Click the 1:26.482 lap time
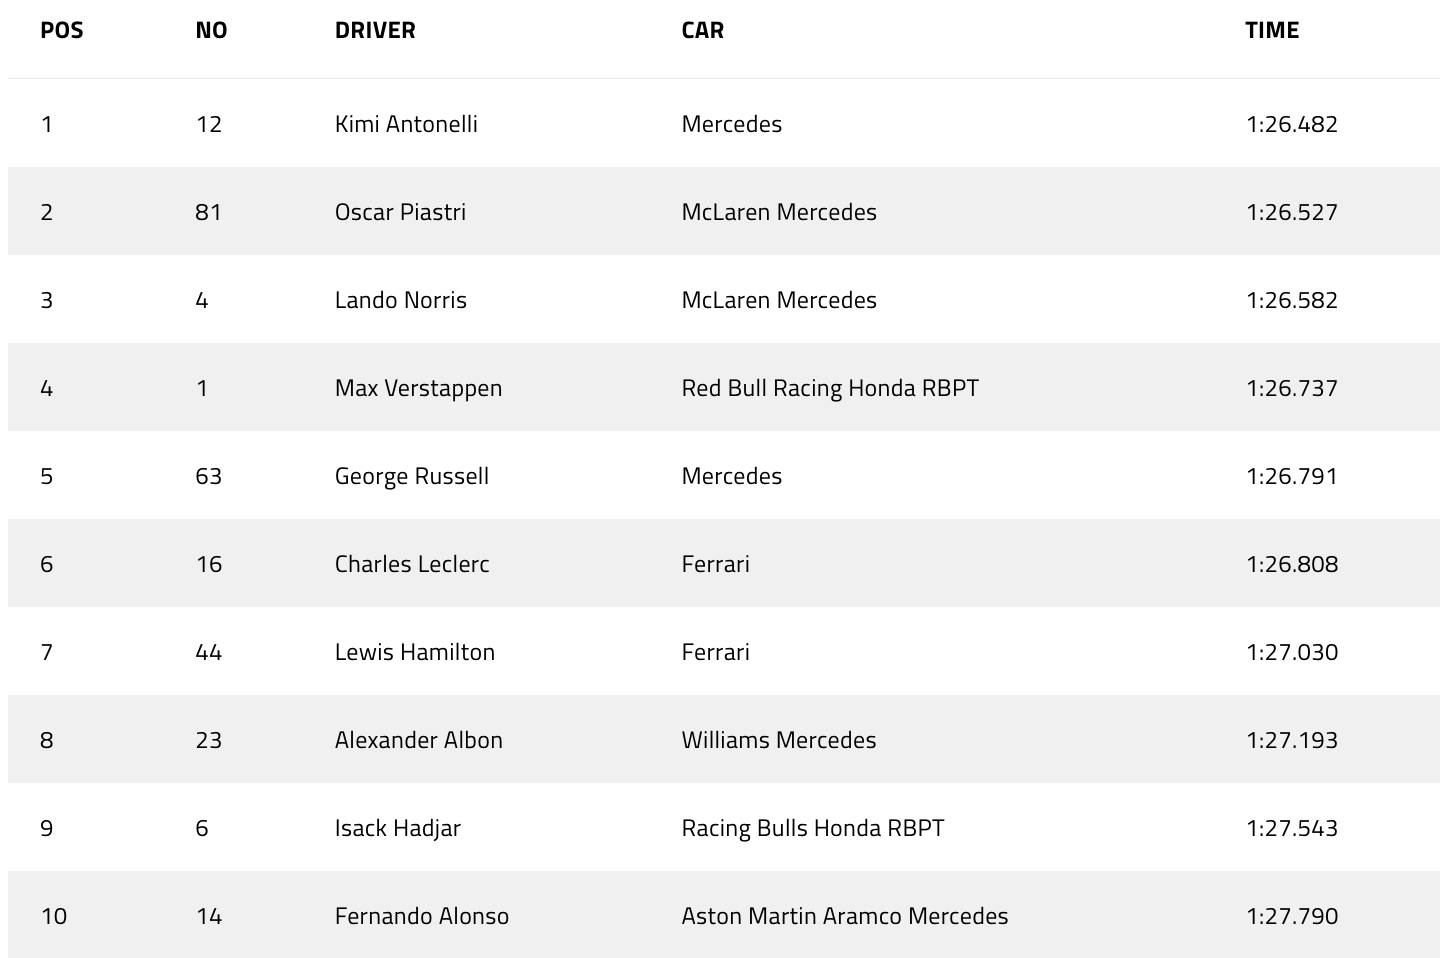The image size is (1446, 958). coord(1292,124)
